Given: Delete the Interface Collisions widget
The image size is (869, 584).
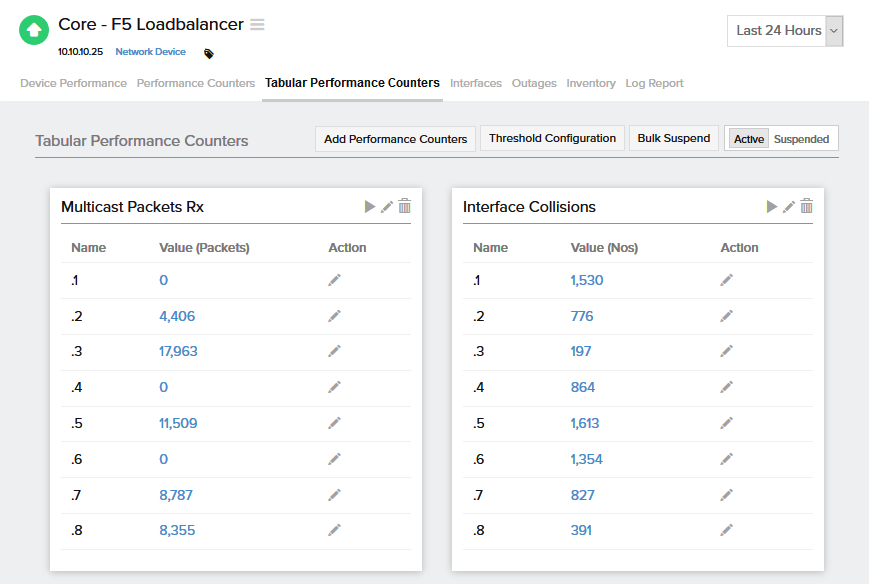Looking at the screenshot, I should tap(806, 206).
